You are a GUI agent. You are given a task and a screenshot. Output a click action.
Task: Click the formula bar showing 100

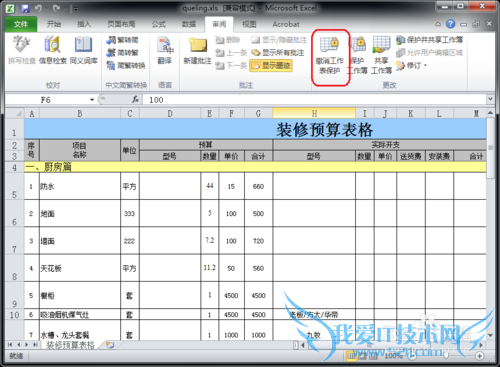click(x=314, y=99)
